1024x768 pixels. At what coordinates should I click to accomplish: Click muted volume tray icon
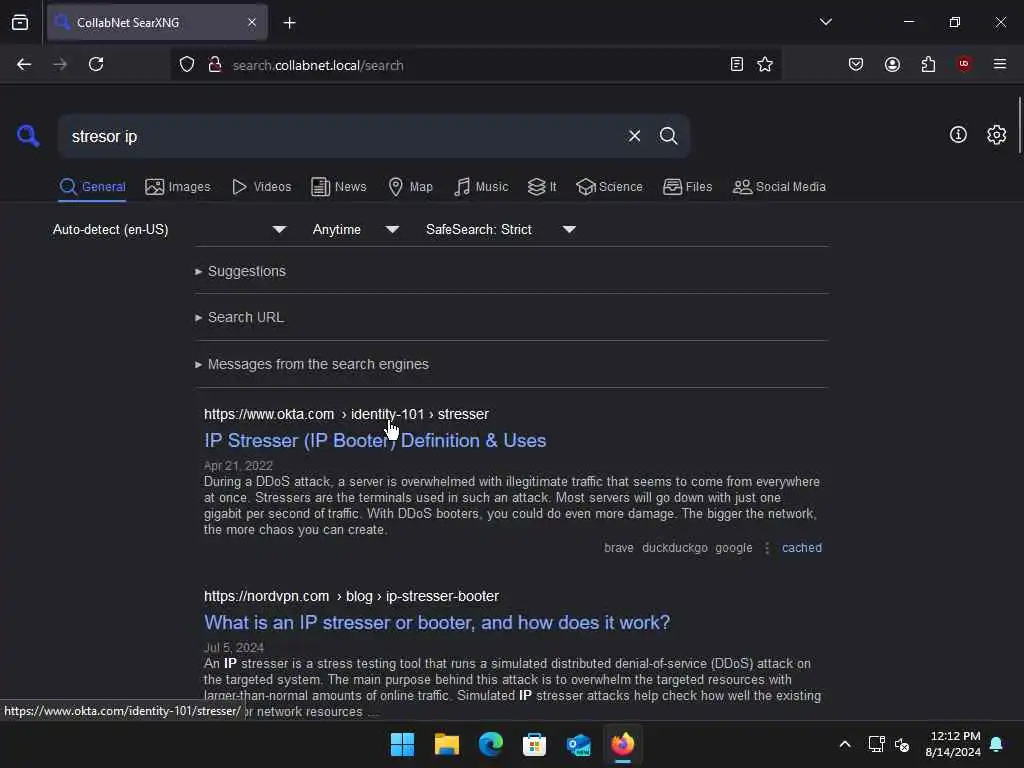(x=902, y=744)
